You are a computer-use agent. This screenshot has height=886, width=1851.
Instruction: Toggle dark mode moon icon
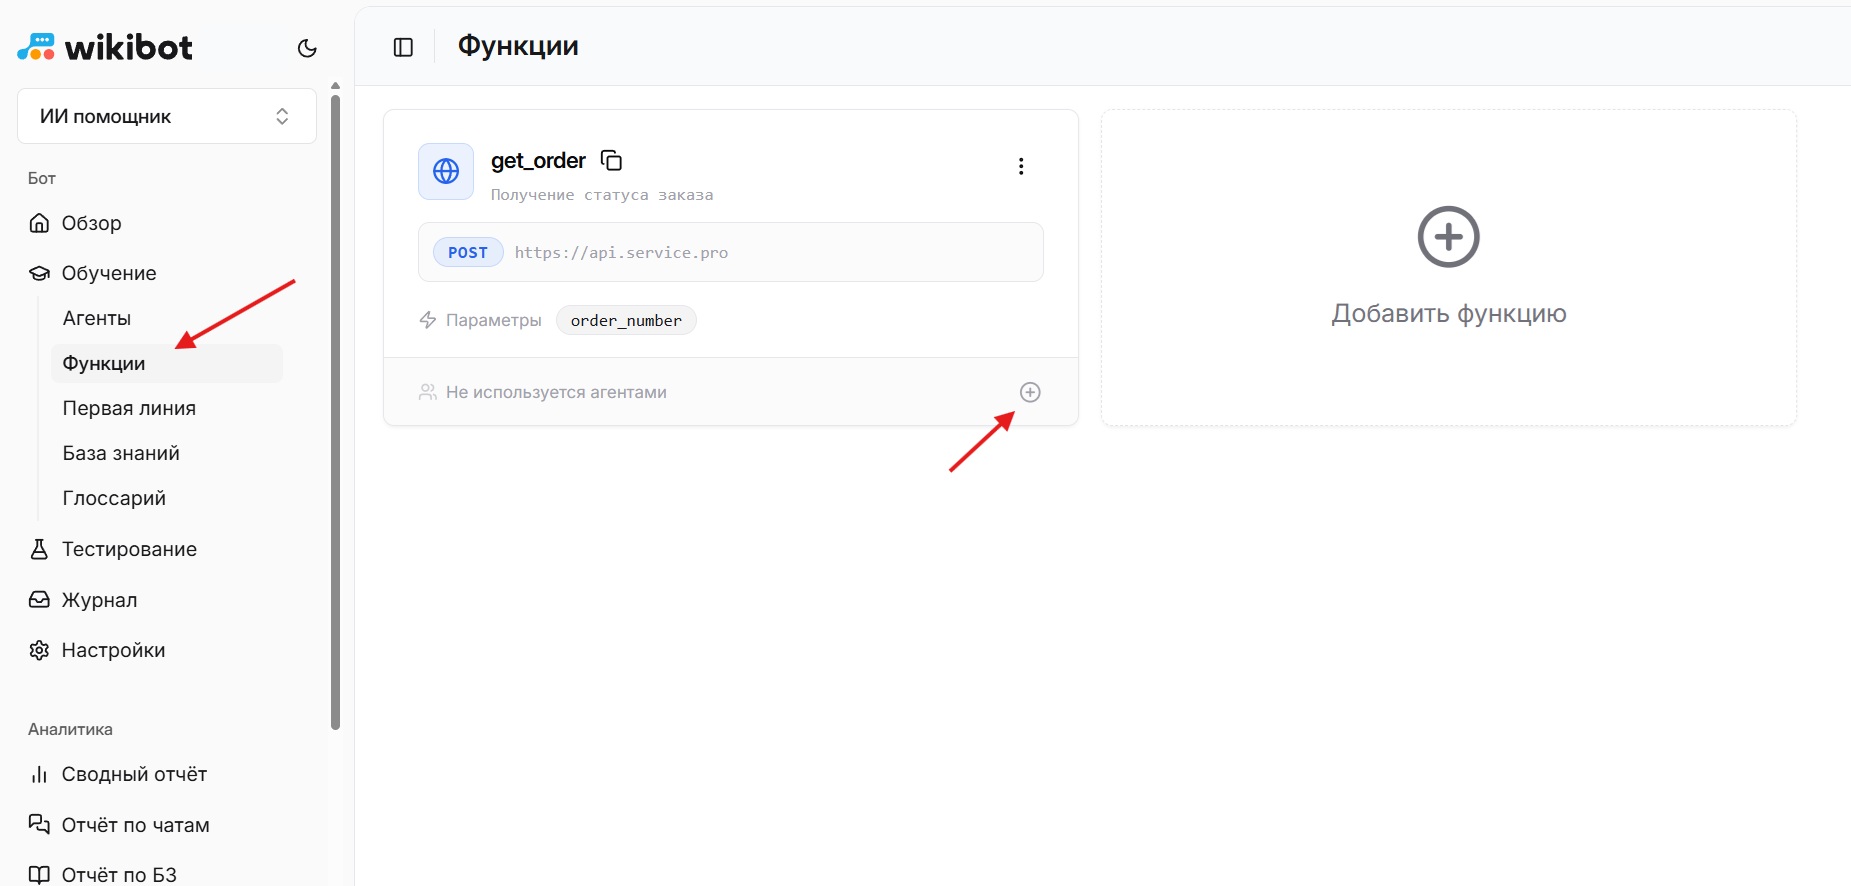[x=307, y=48]
